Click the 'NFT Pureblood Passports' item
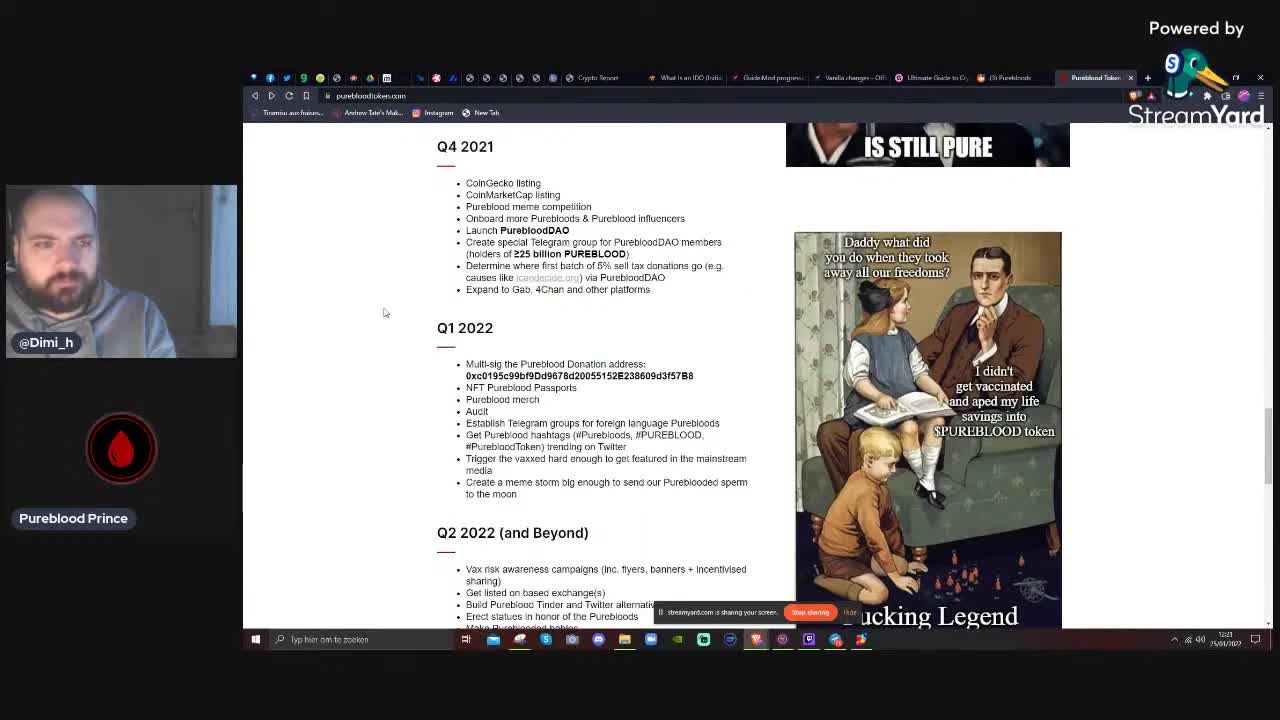 click(521, 388)
